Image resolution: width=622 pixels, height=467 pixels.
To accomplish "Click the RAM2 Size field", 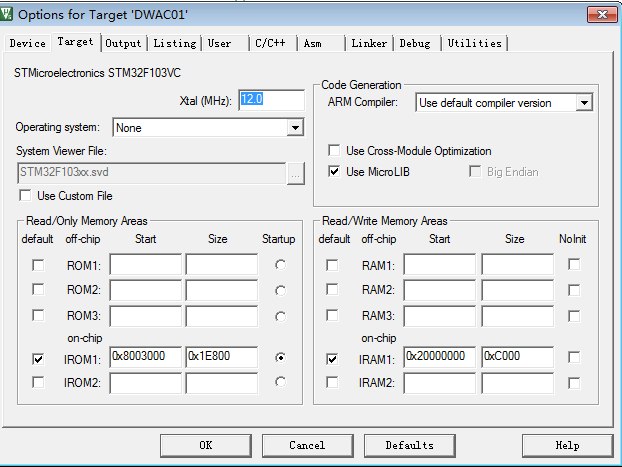I will point(518,290).
